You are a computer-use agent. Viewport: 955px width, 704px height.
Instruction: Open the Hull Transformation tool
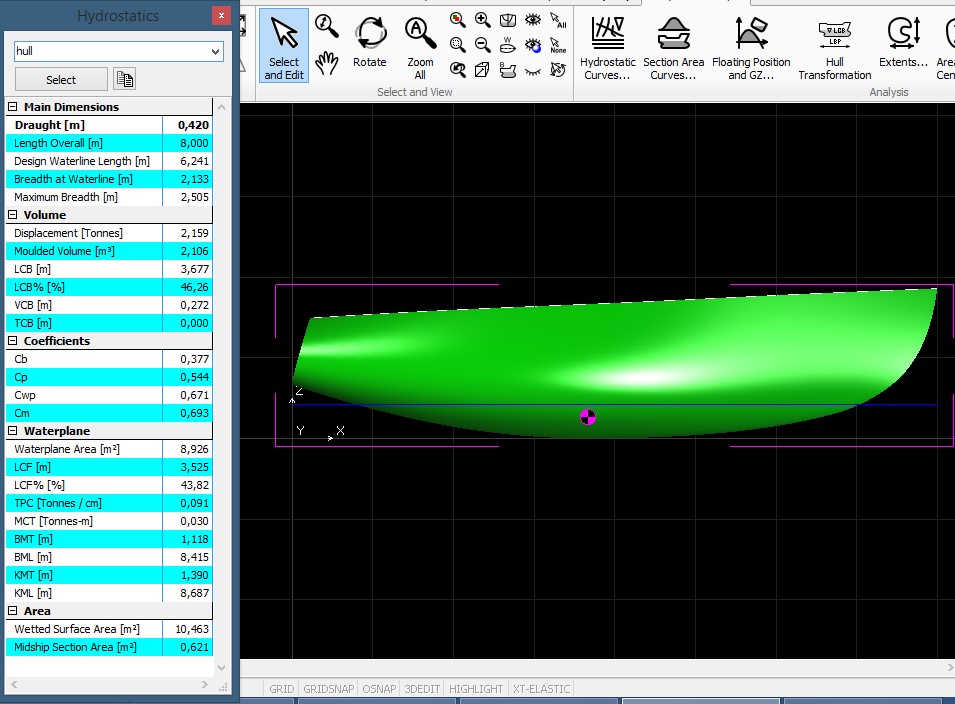[834, 47]
